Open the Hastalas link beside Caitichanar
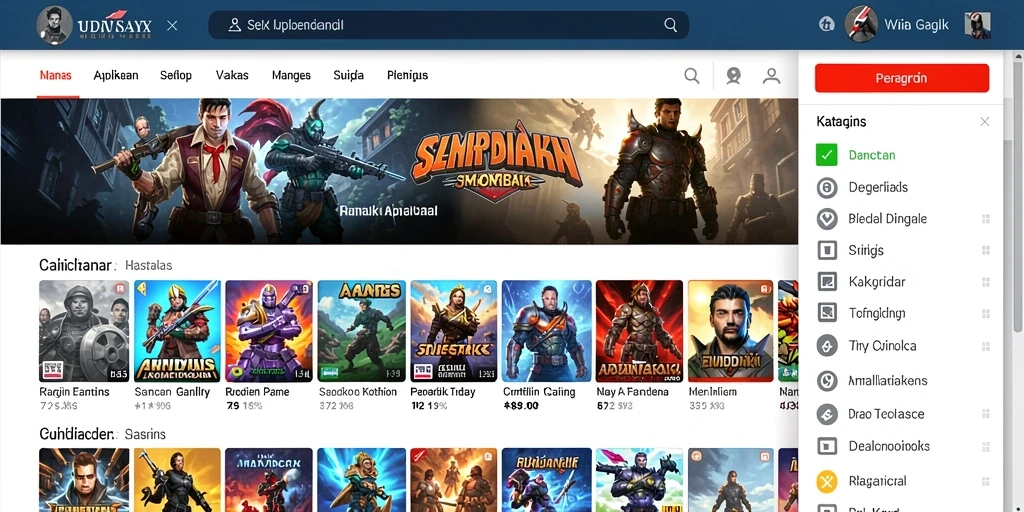The width and height of the screenshot is (1024, 512). coord(148,266)
